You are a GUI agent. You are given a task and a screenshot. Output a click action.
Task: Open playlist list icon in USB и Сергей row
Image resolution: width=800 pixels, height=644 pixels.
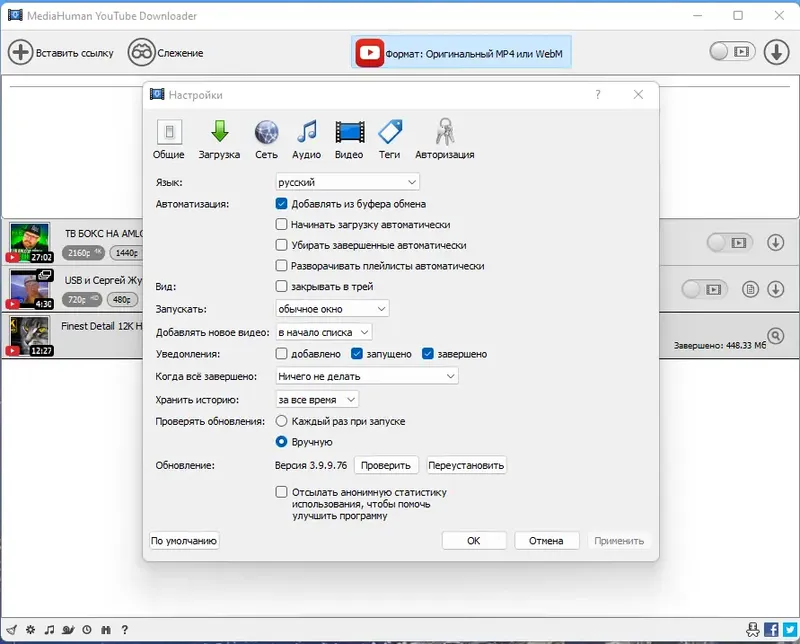click(x=750, y=289)
